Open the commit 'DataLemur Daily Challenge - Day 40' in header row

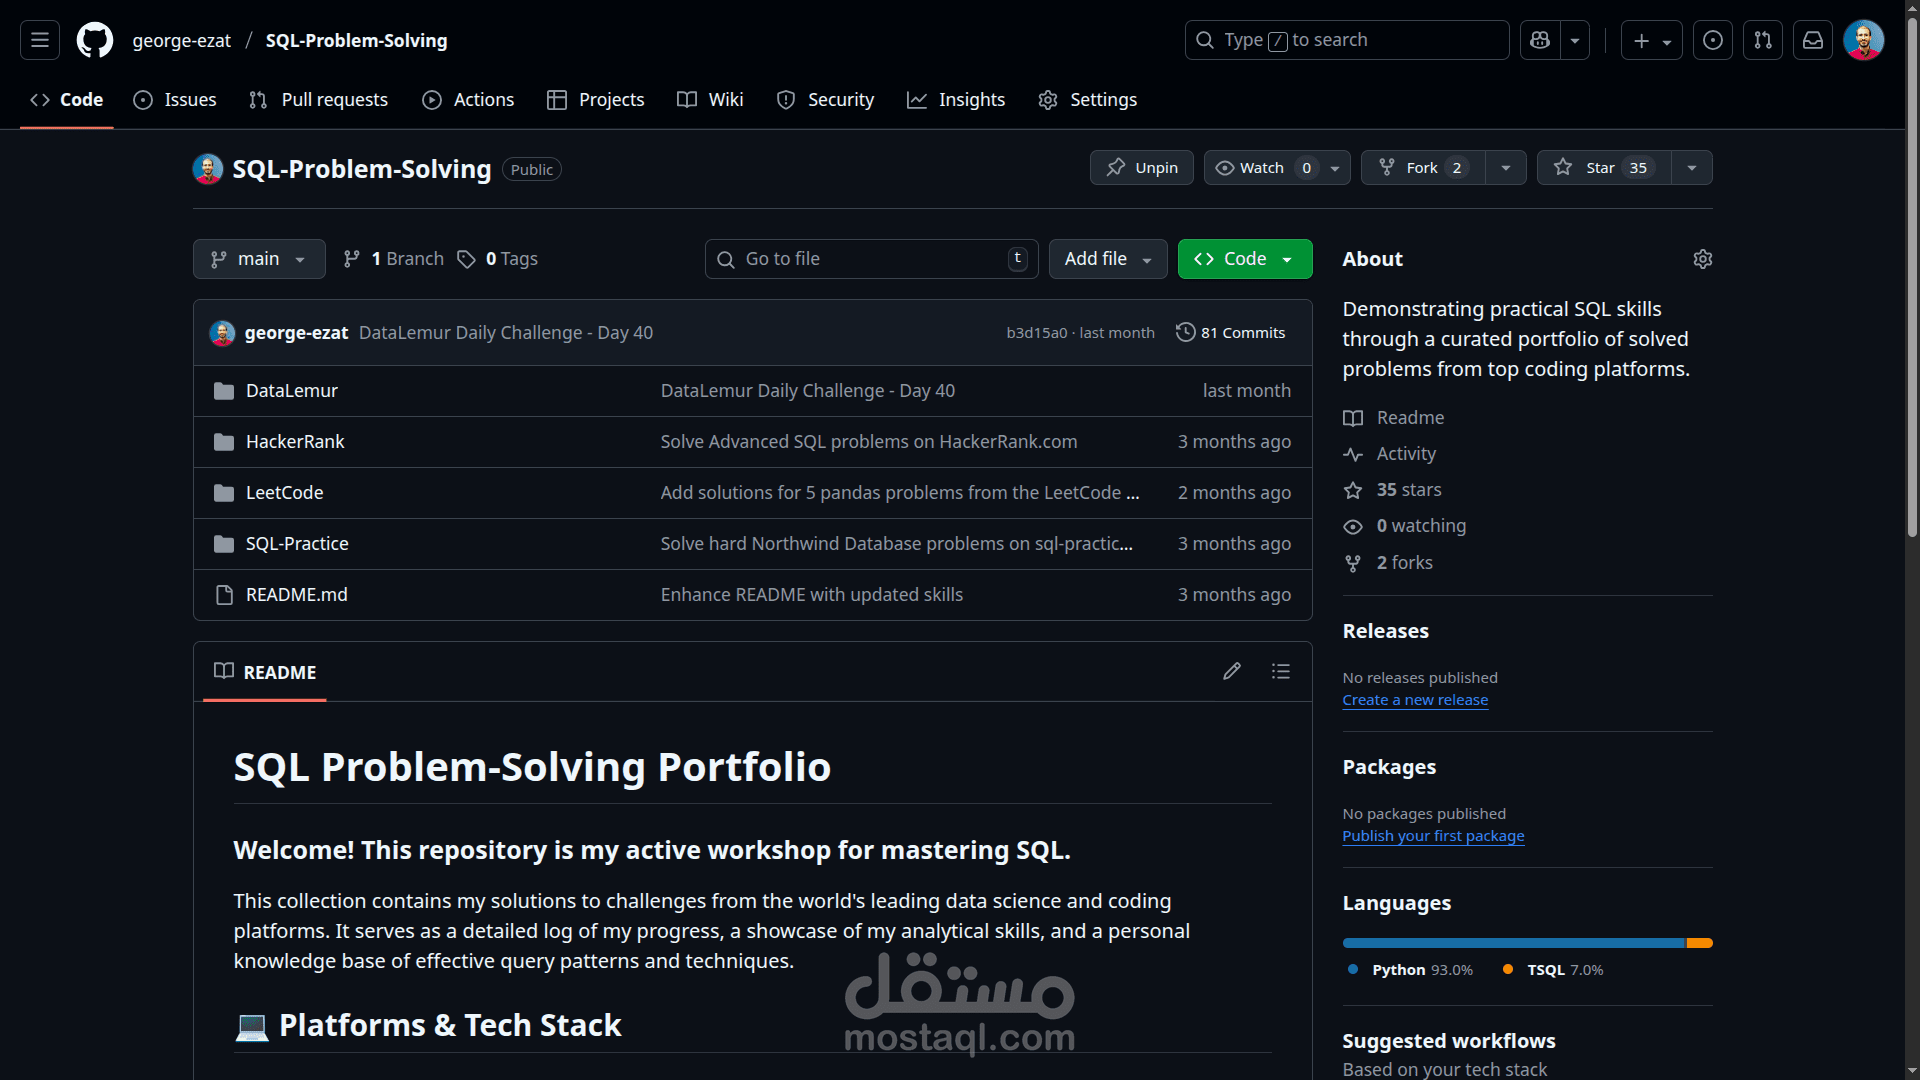click(x=506, y=333)
